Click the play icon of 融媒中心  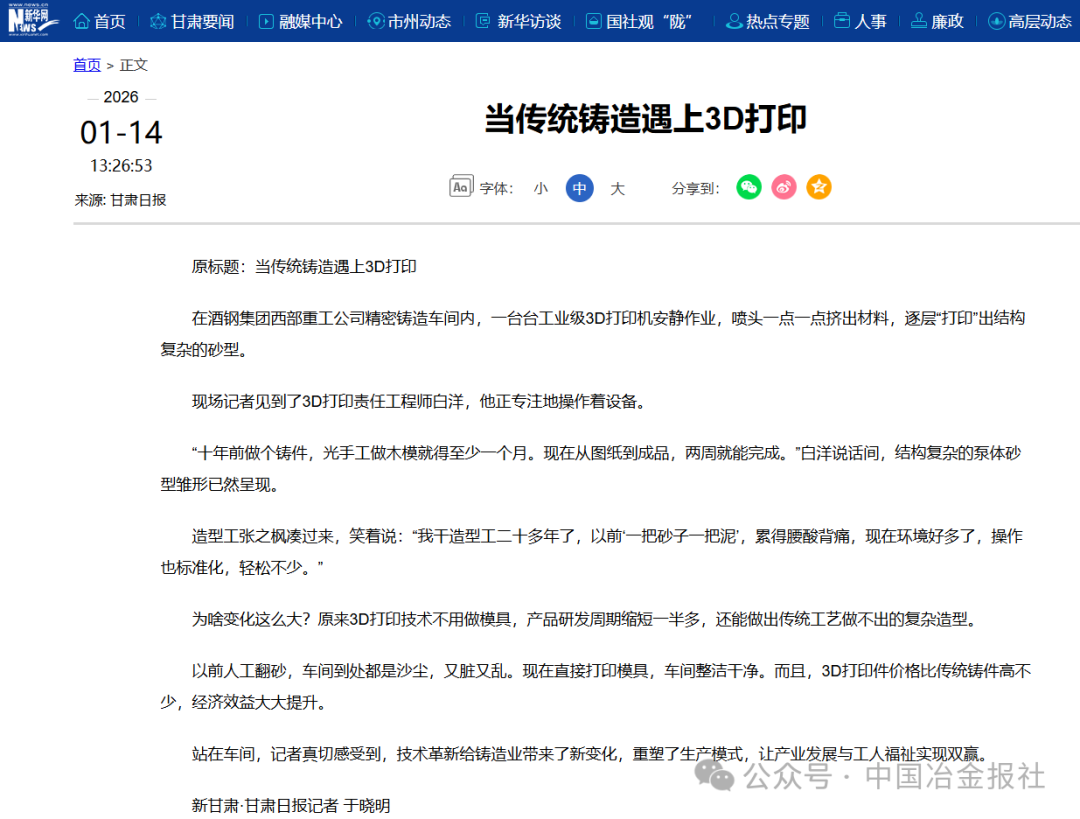264,20
